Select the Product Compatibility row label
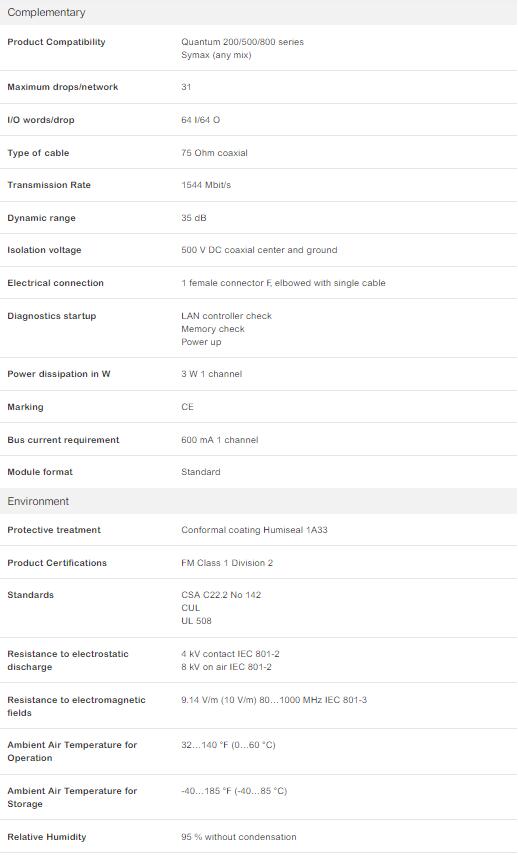 click(56, 42)
